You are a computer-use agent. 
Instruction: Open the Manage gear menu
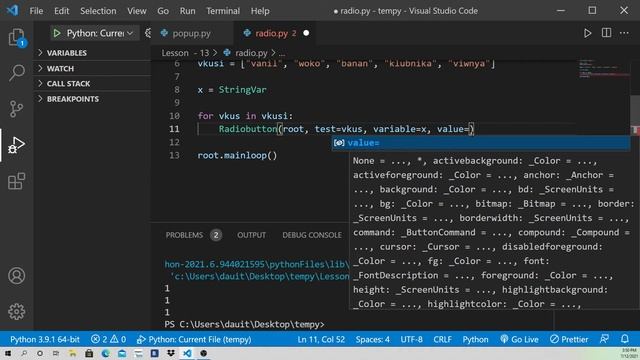(16, 311)
